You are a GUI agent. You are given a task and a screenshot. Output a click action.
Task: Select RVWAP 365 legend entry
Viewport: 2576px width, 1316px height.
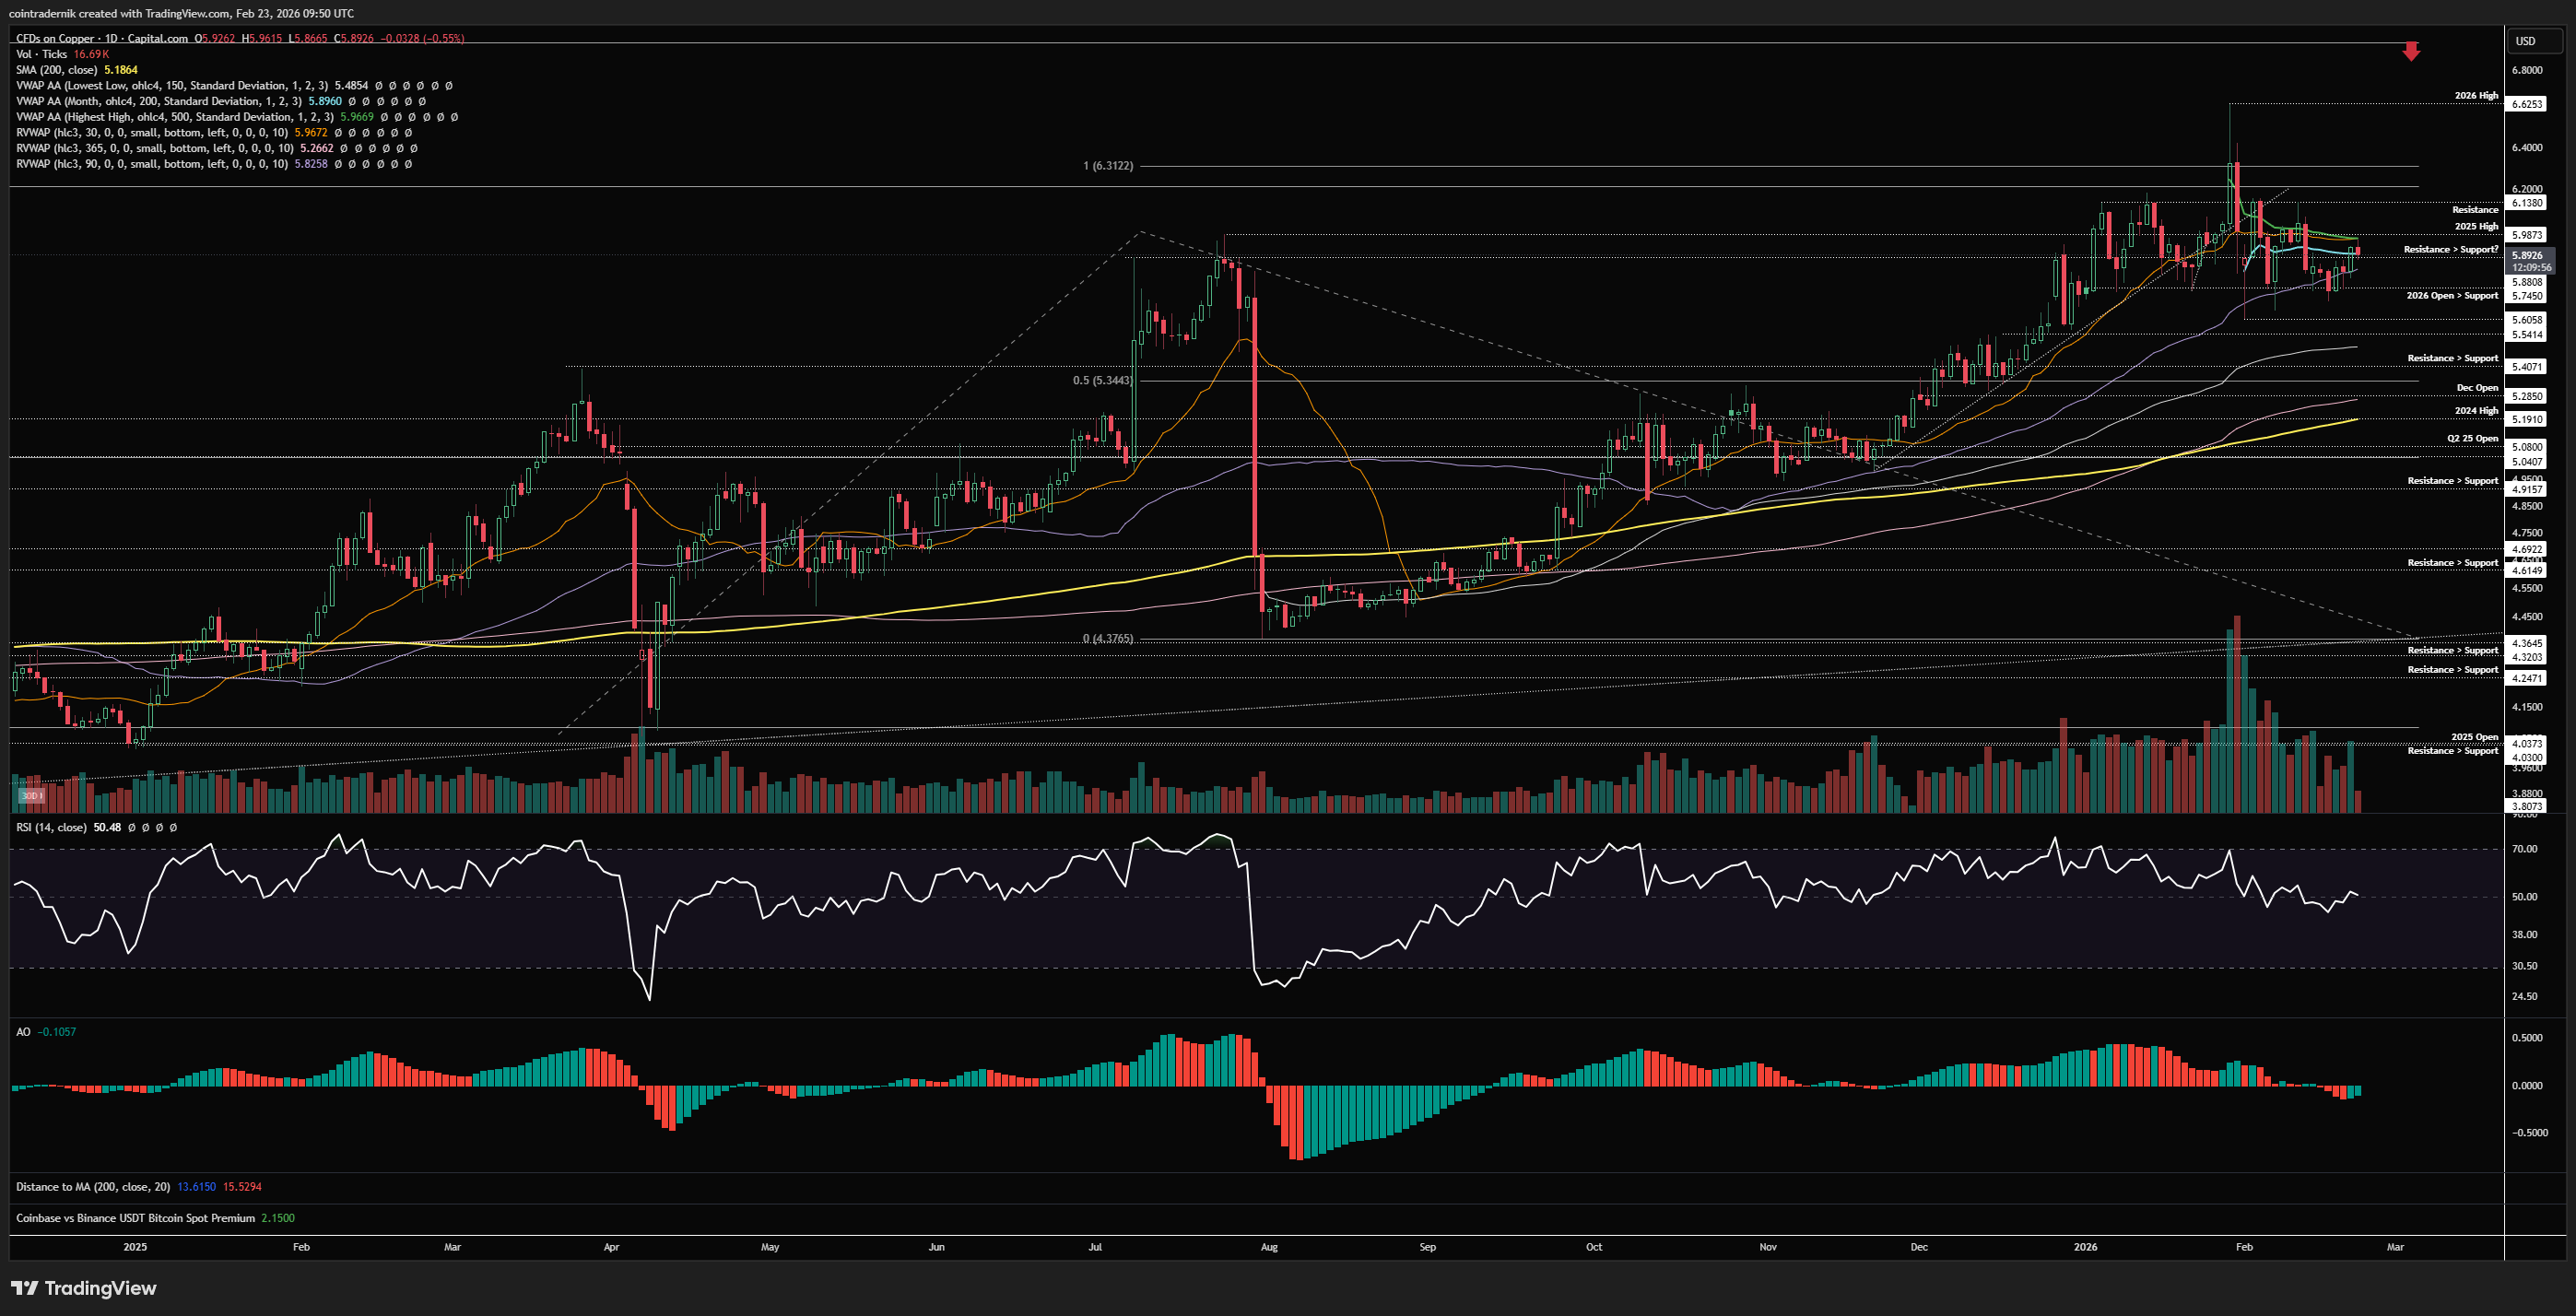coord(157,148)
